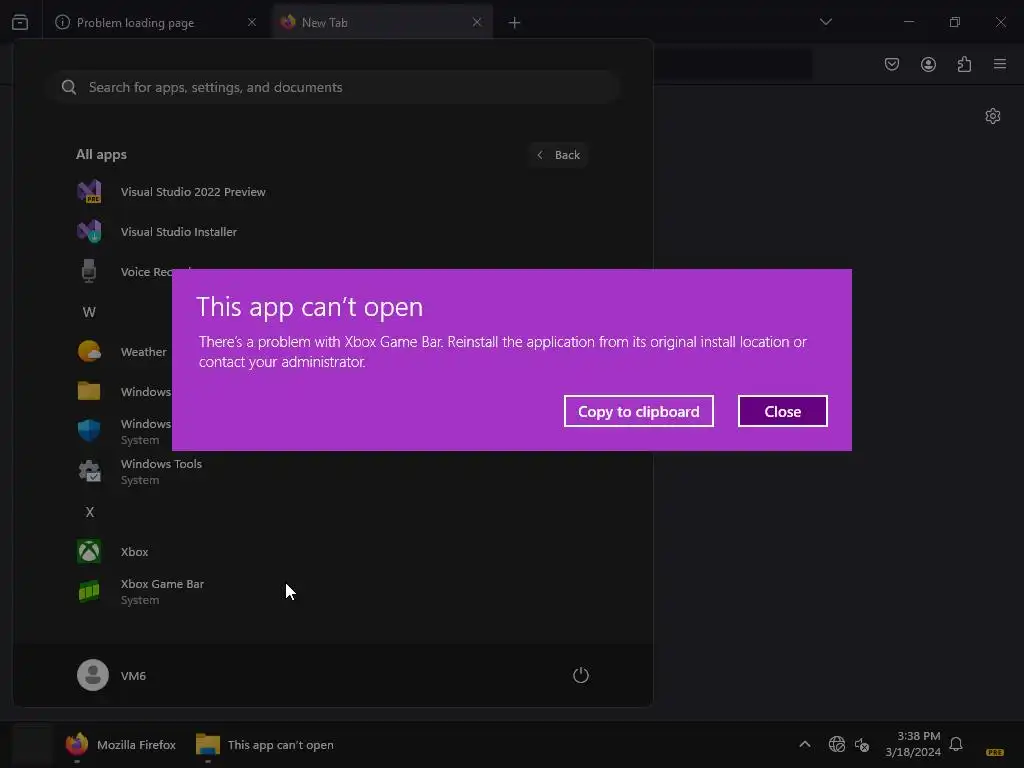
Task: Open notifications bell icon
Action: tap(956, 744)
